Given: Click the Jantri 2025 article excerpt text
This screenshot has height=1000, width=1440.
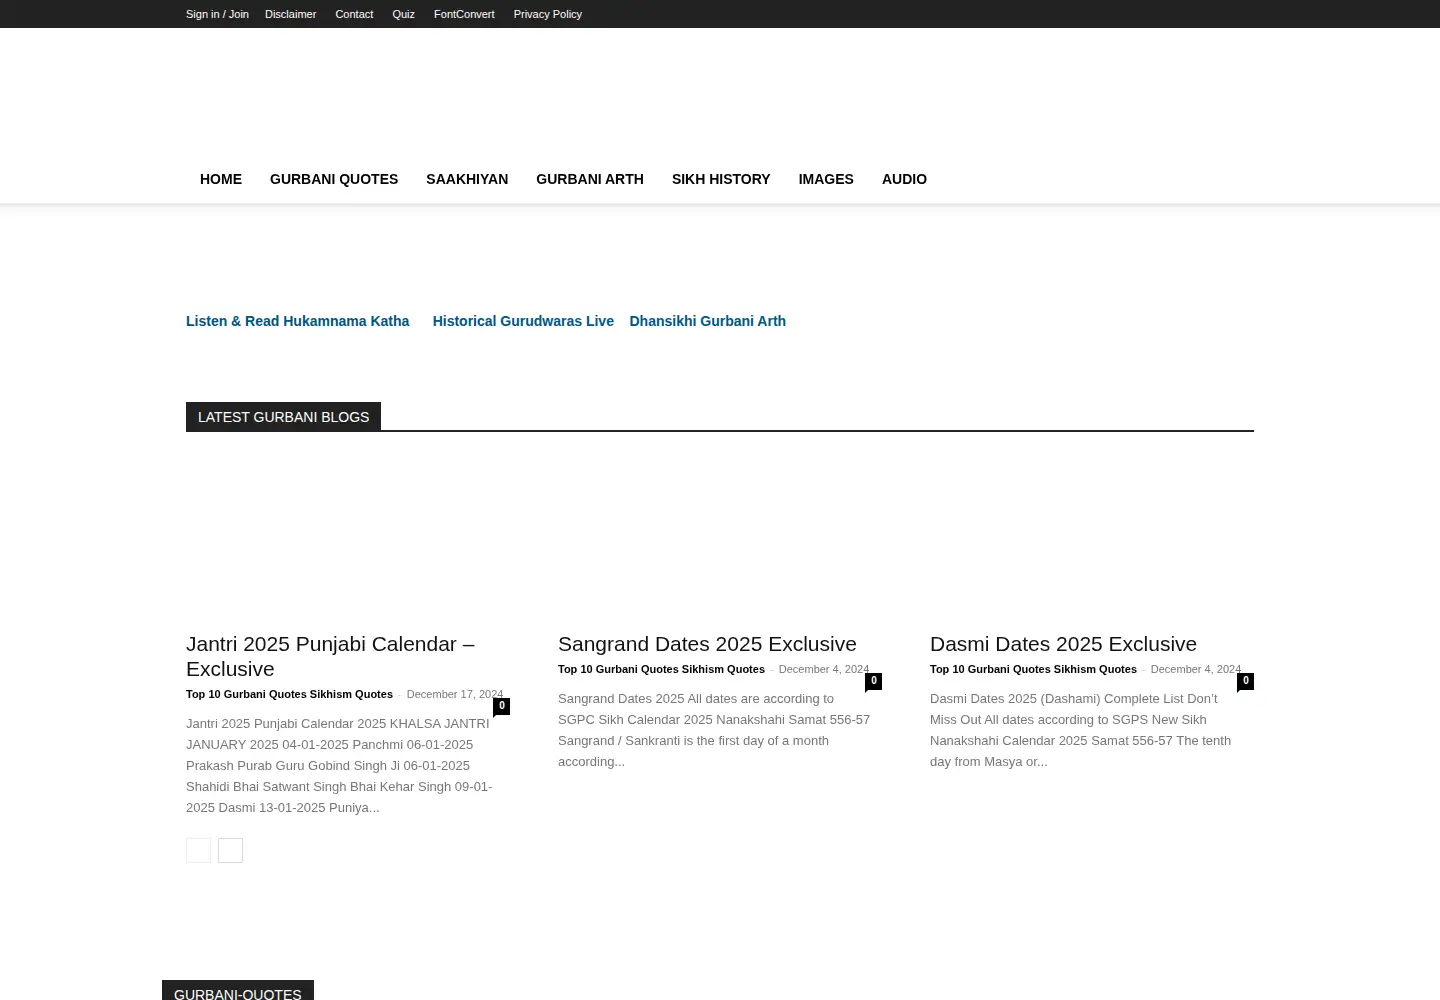Looking at the screenshot, I should click(339, 765).
